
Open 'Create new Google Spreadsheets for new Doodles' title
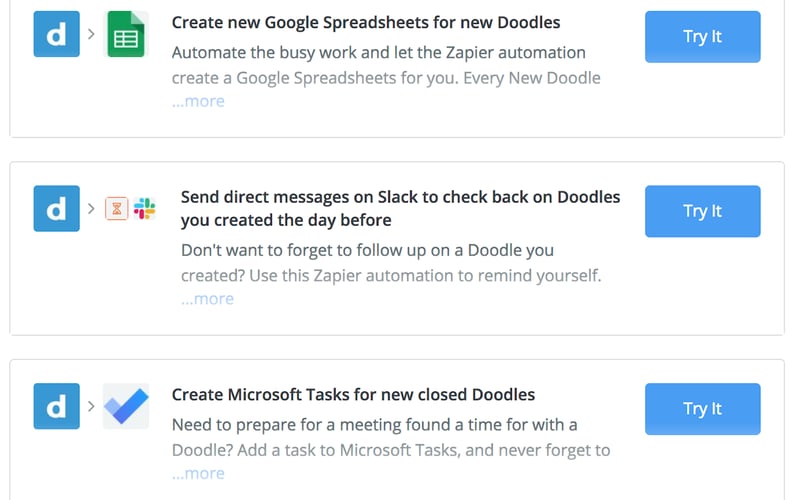[366, 22]
